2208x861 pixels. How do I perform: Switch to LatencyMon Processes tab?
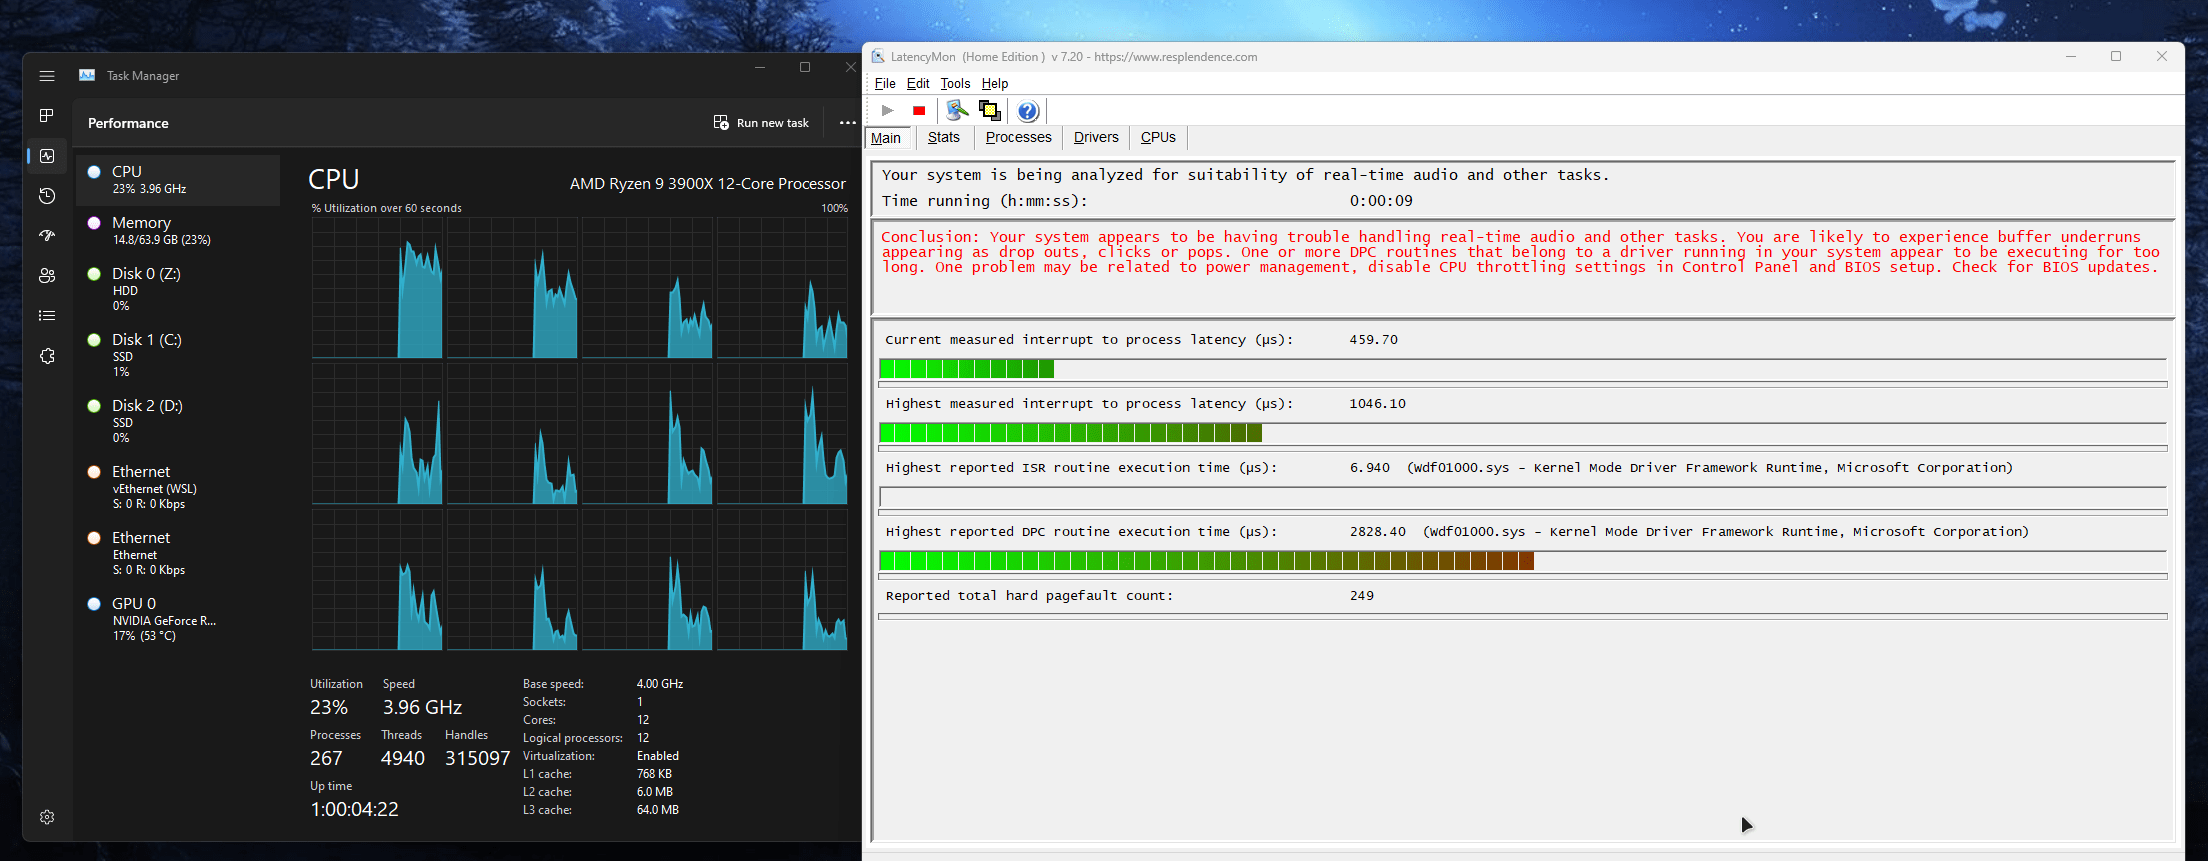[1018, 138]
